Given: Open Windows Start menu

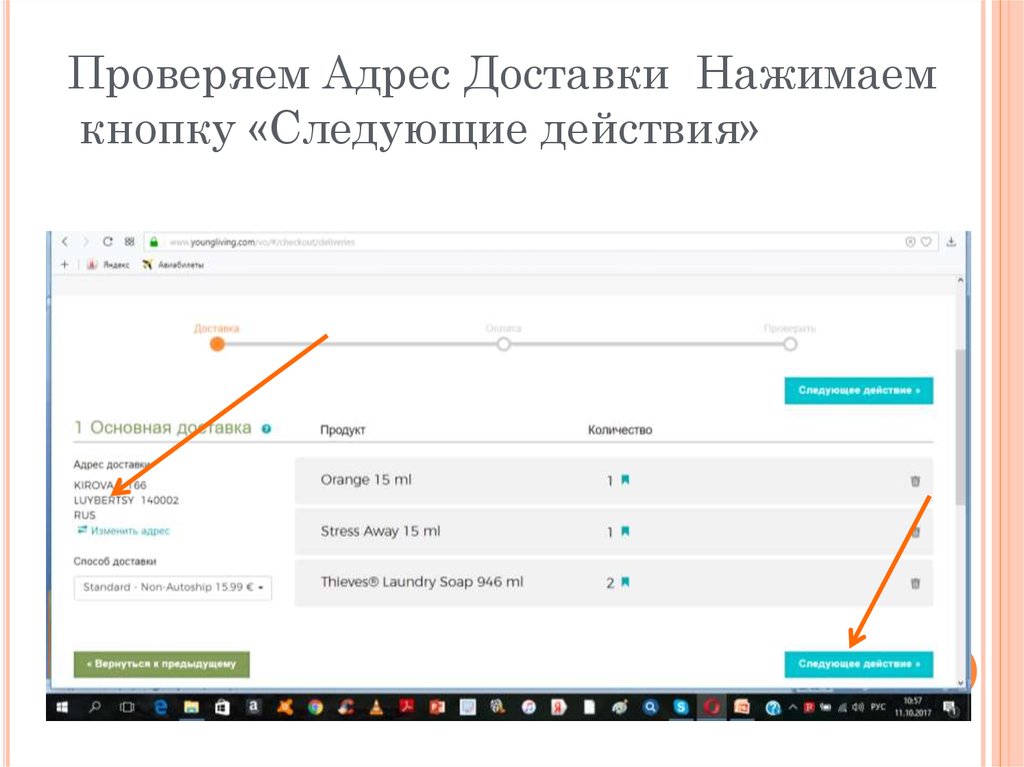Looking at the screenshot, I should [63, 707].
